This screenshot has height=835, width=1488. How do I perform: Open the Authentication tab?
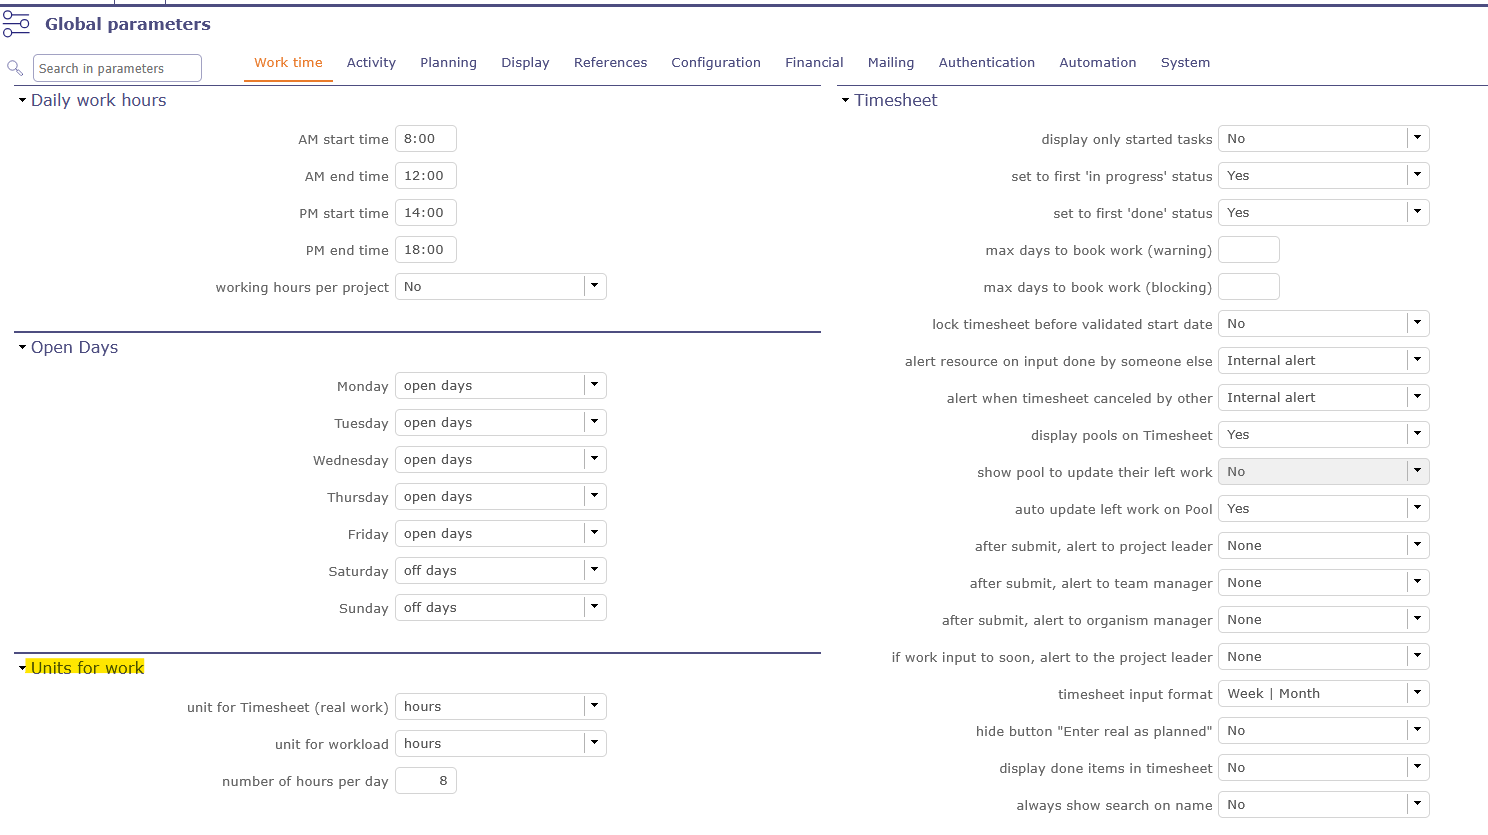986,62
